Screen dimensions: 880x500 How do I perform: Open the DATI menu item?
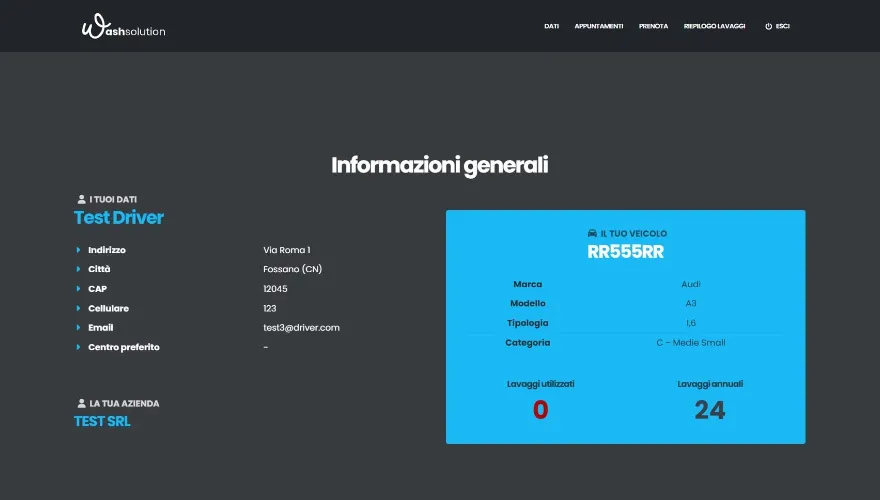[551, 26]
